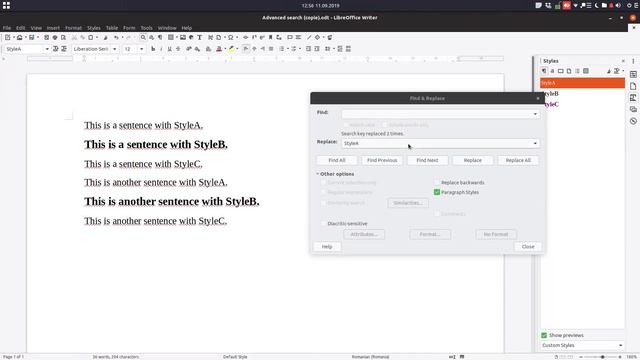640x360 pixels.
Task: Click the Align Left toolbar icon
Action: 246,49
